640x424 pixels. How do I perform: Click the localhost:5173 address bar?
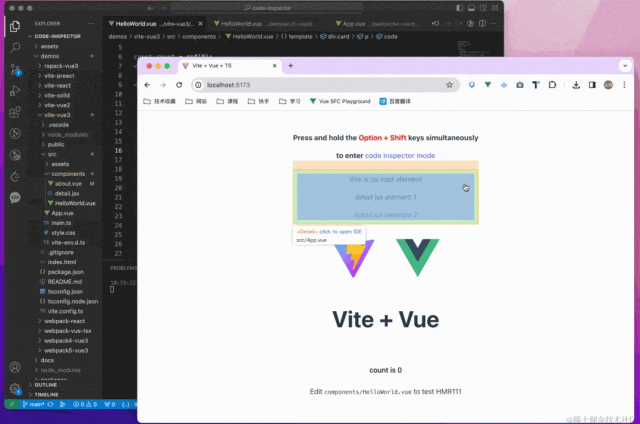pyautogui.click(x=300, y=85)
